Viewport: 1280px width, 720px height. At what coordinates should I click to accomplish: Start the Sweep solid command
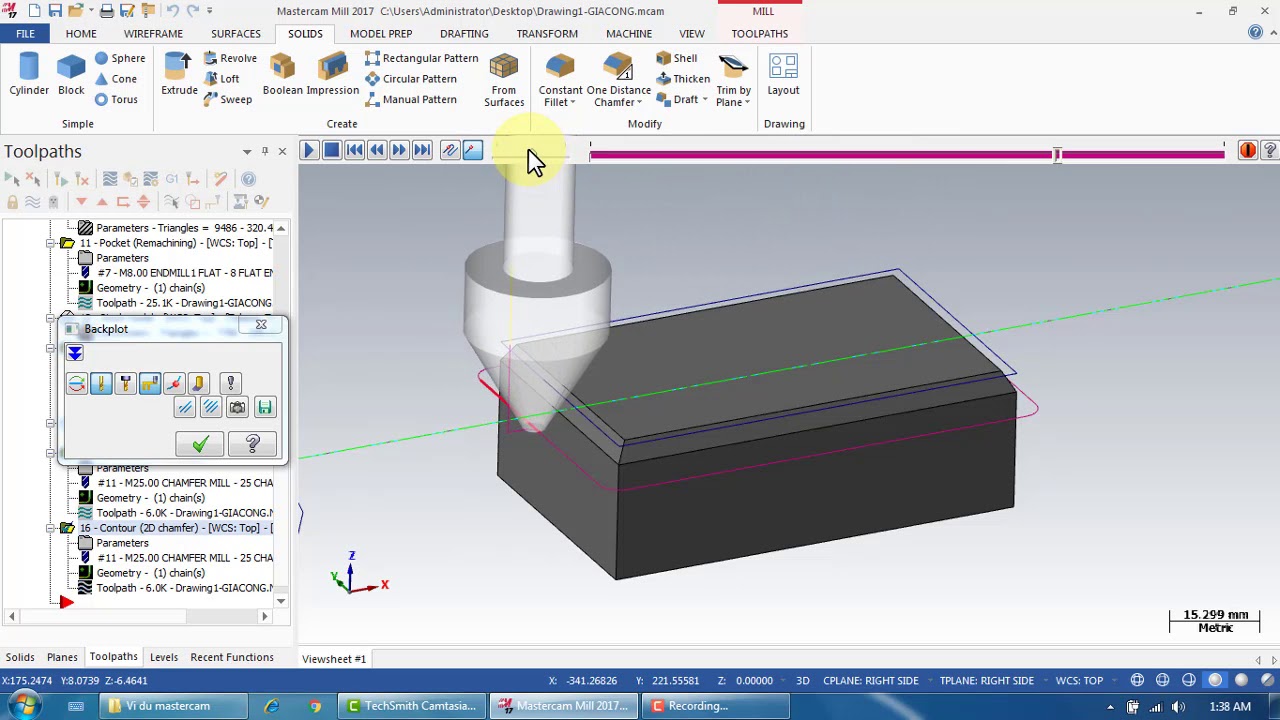click(x=227, y=99)
